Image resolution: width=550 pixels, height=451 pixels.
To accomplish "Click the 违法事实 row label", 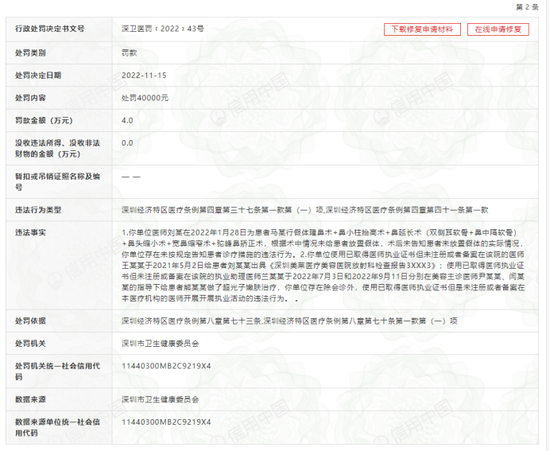I will click(x=30, y=233).
